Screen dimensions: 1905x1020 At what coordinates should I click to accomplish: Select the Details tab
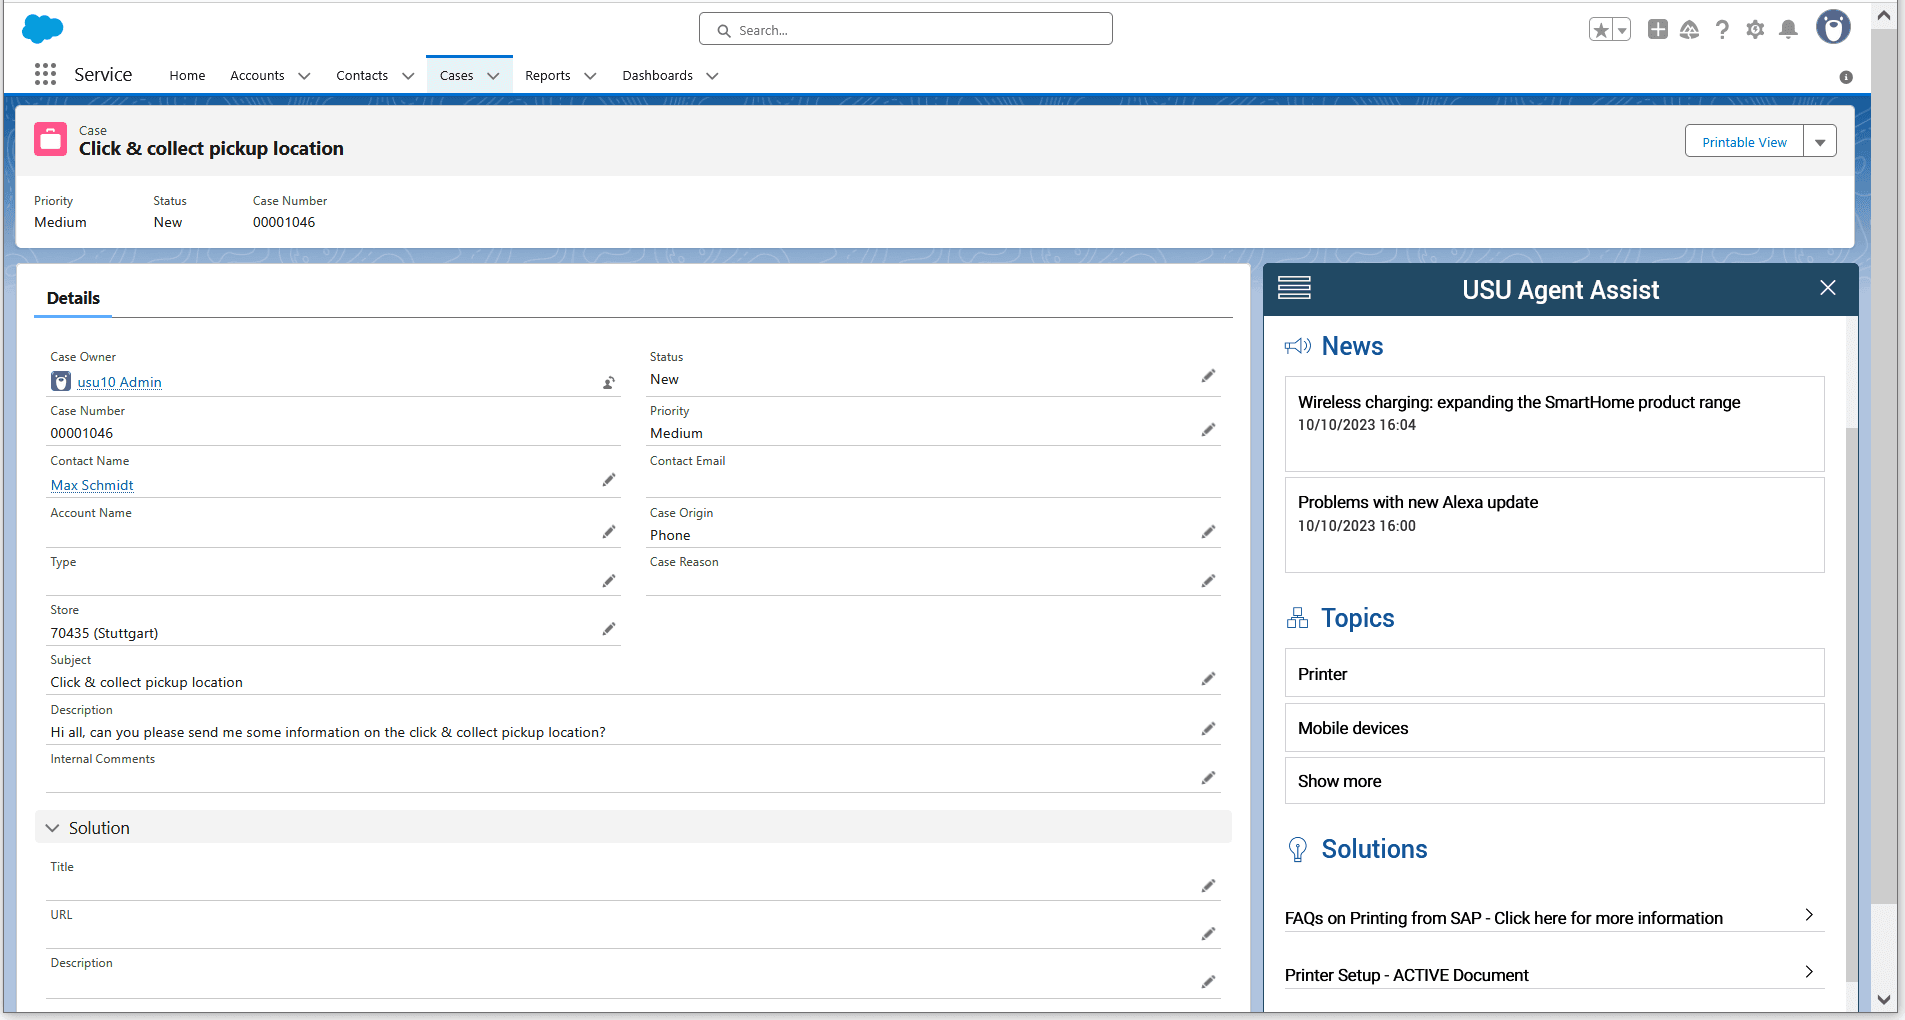coord(73,298)
